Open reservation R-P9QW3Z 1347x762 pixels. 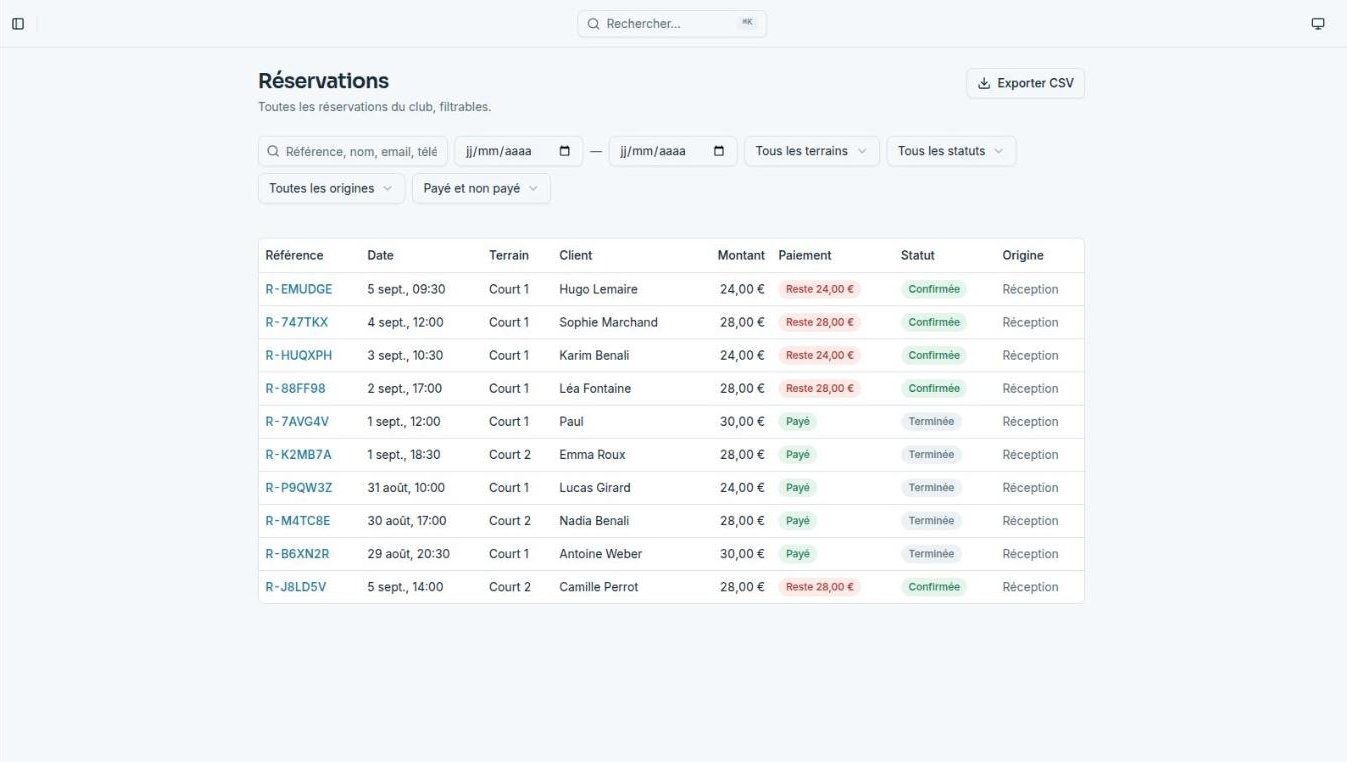click(x=298, y=487)
